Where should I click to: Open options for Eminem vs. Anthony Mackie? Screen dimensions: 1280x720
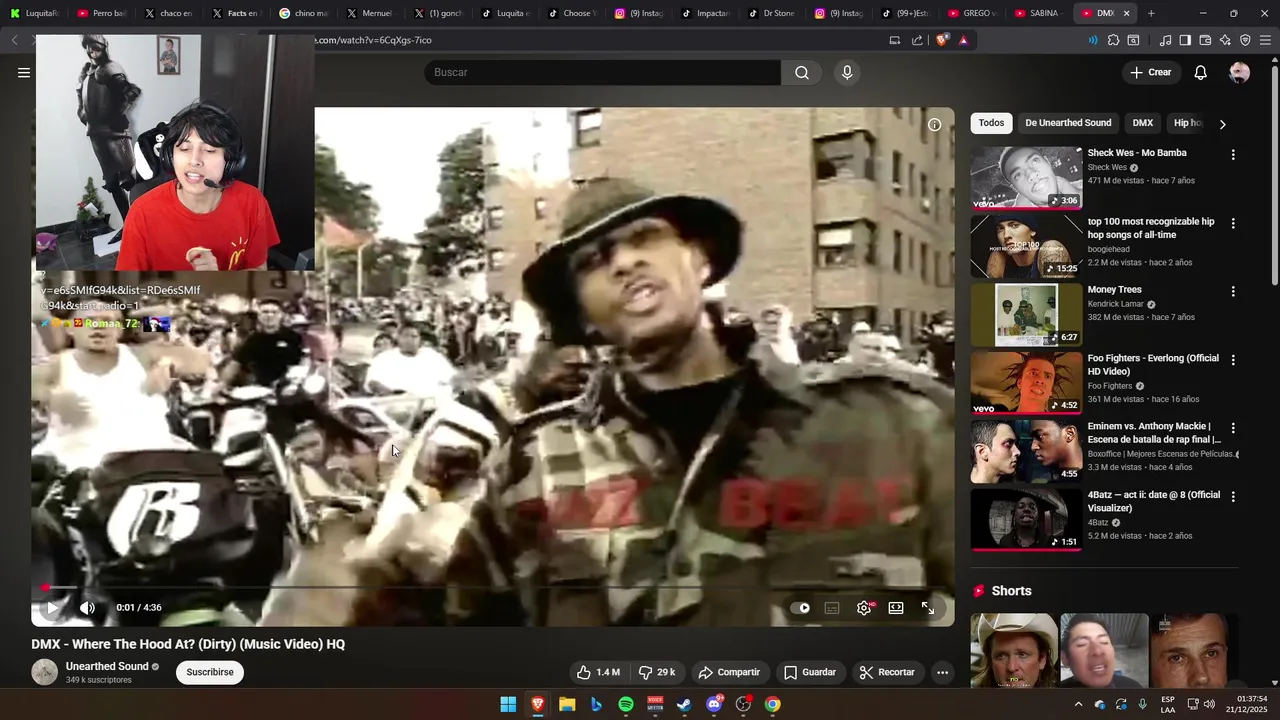[1233, 428]
